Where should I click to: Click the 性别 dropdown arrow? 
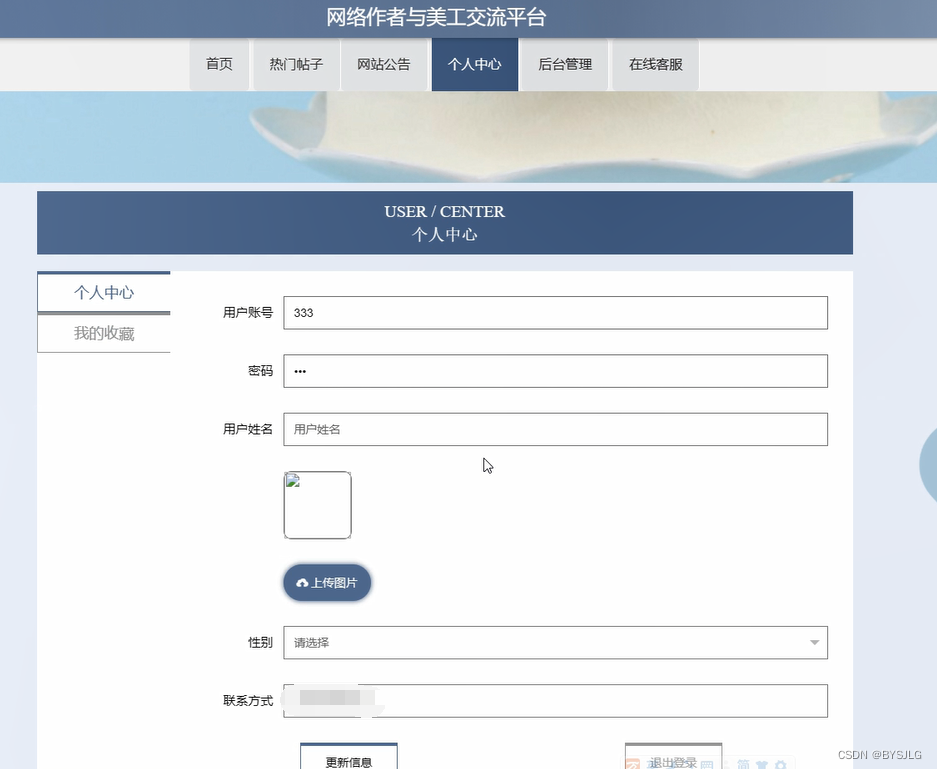(814, 642)
